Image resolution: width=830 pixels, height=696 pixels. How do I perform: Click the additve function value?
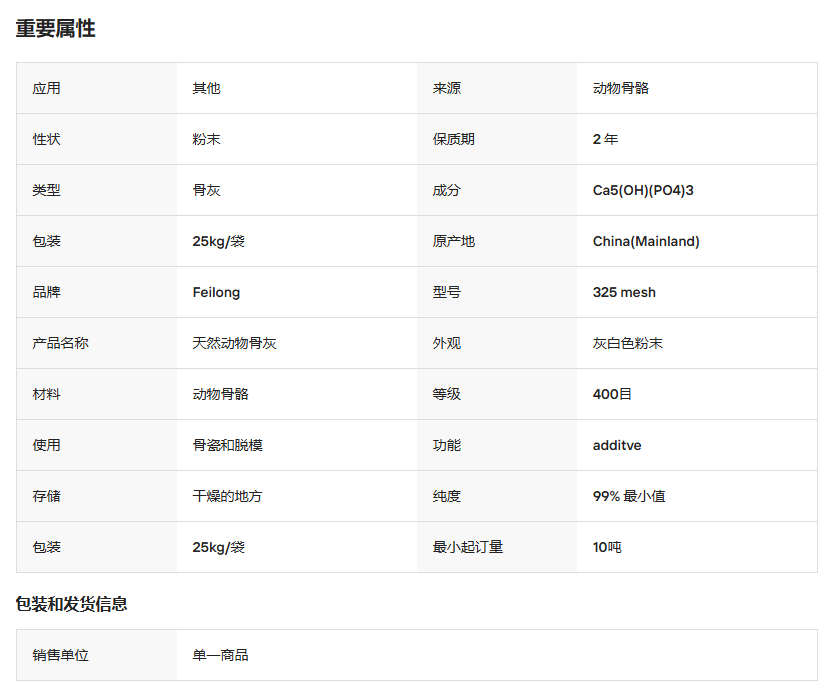[x=617, y=445]
